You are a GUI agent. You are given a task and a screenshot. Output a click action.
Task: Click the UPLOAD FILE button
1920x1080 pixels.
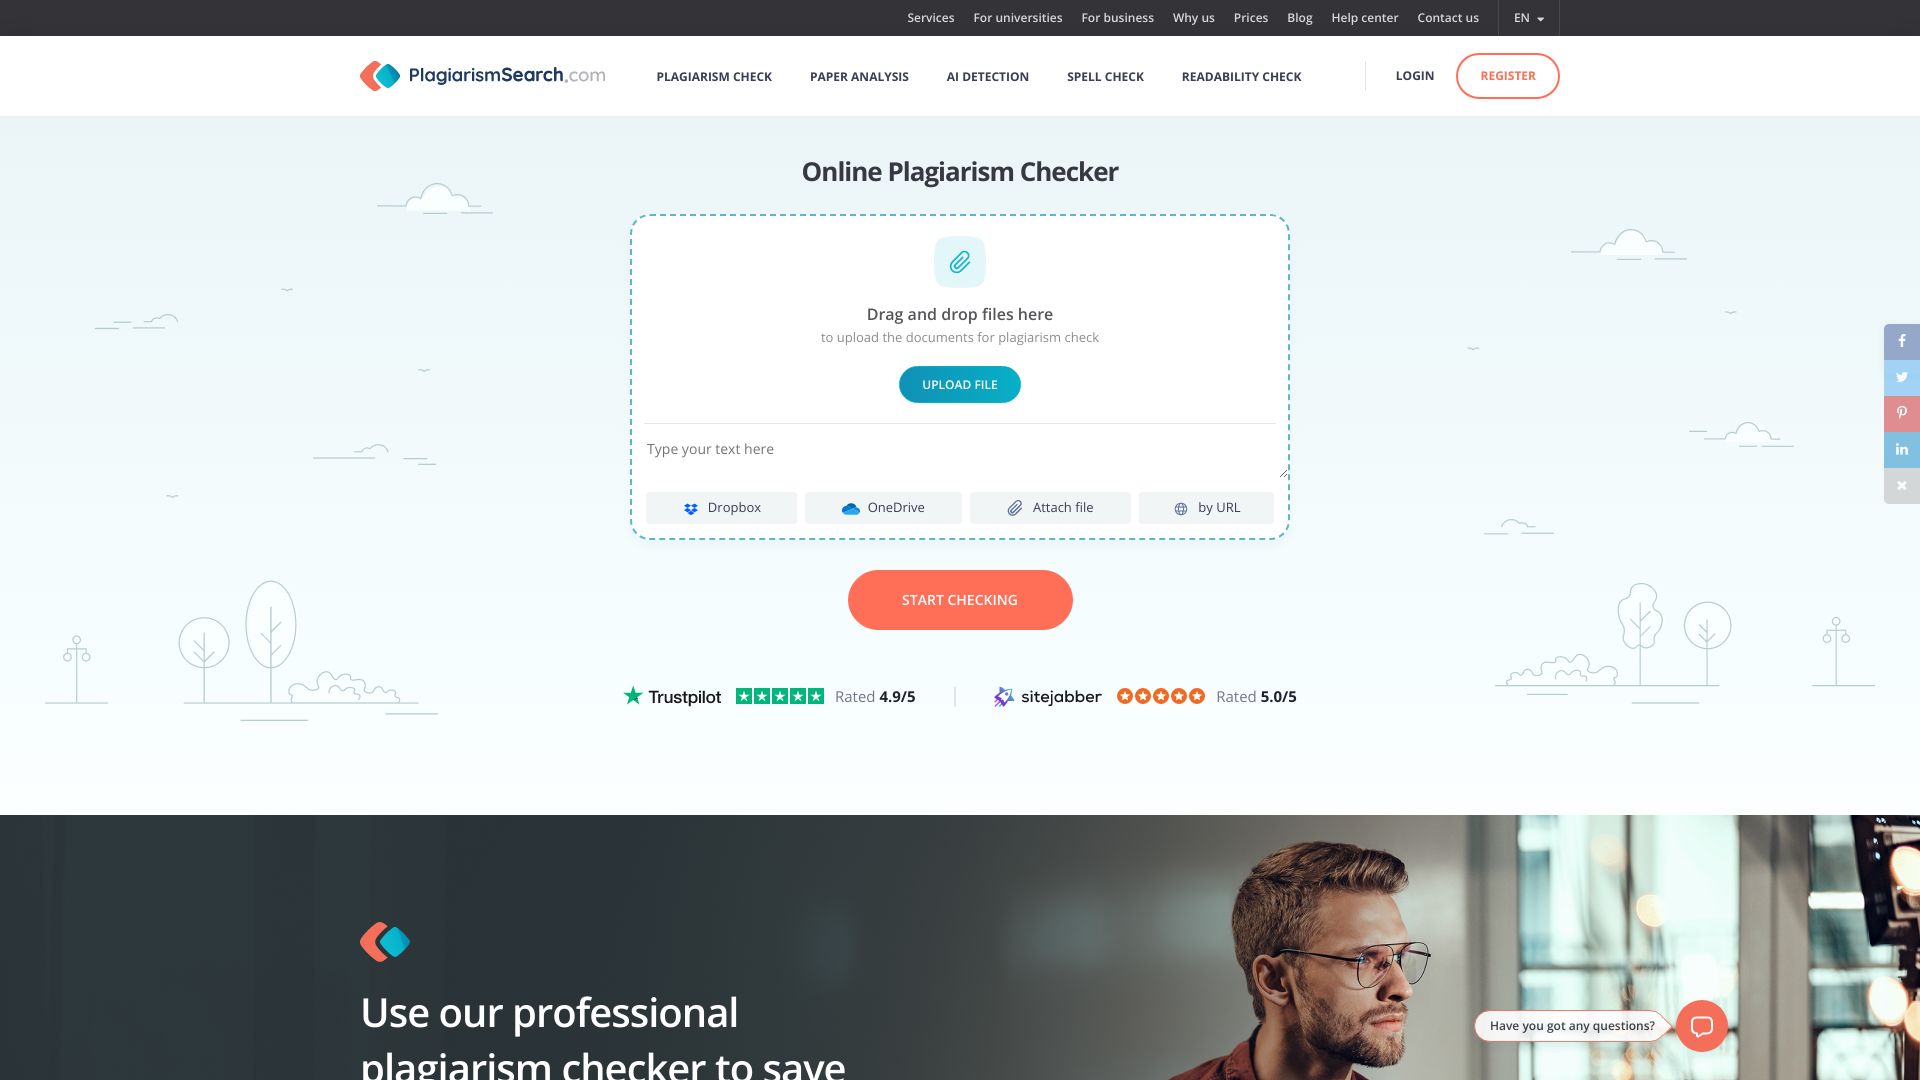click(x=960, y=384)
